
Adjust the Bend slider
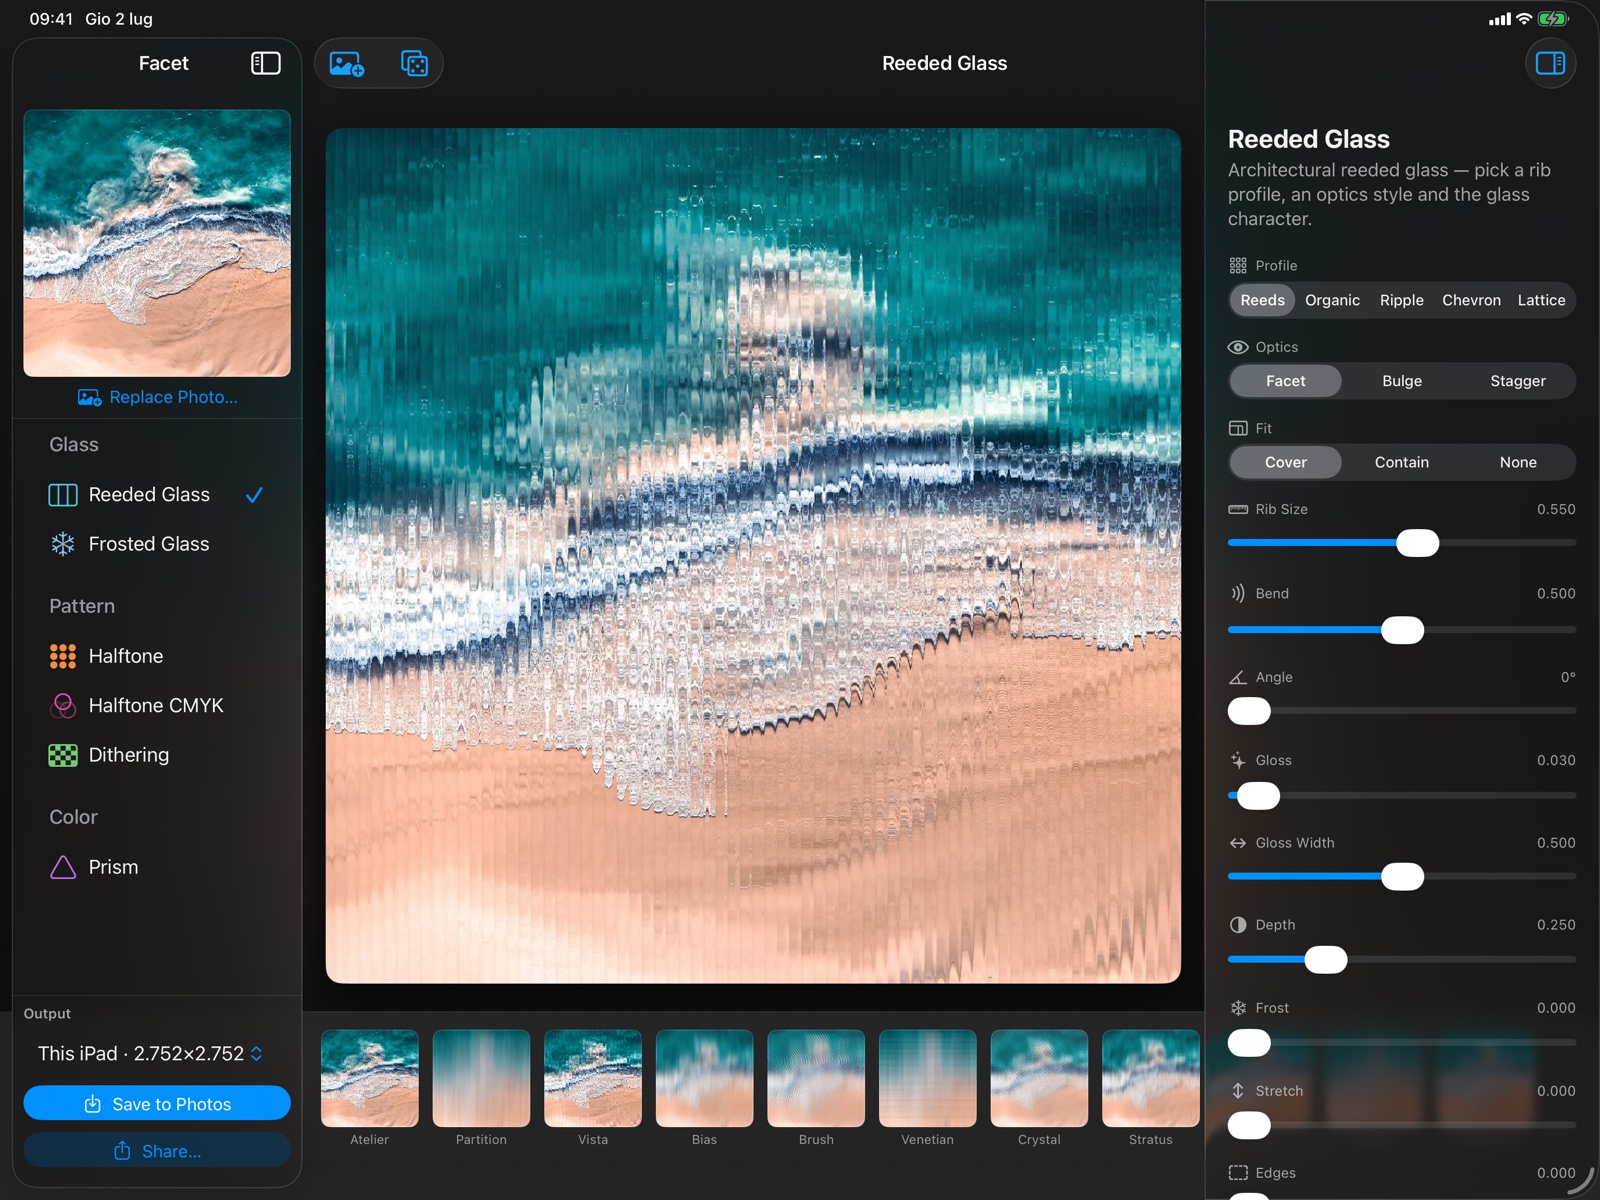[1402, 630]
